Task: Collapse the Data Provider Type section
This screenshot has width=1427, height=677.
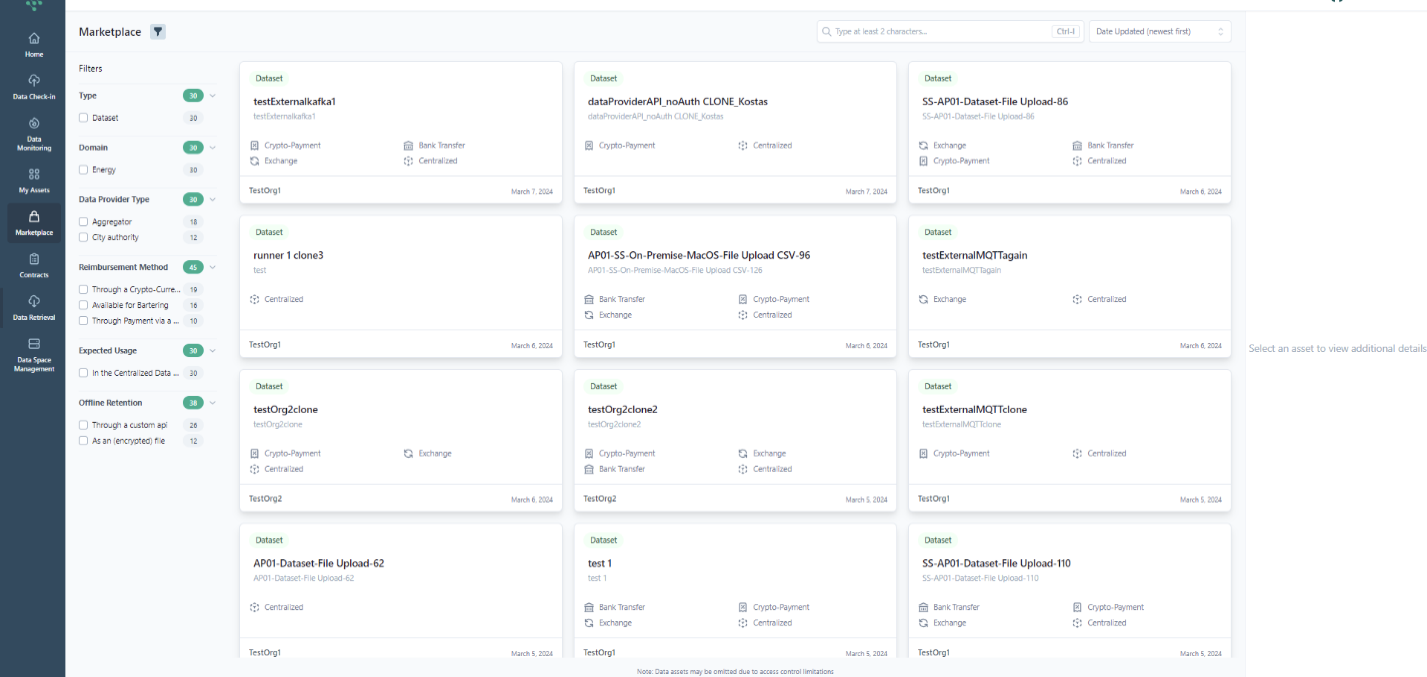Action: click(213, 199)
